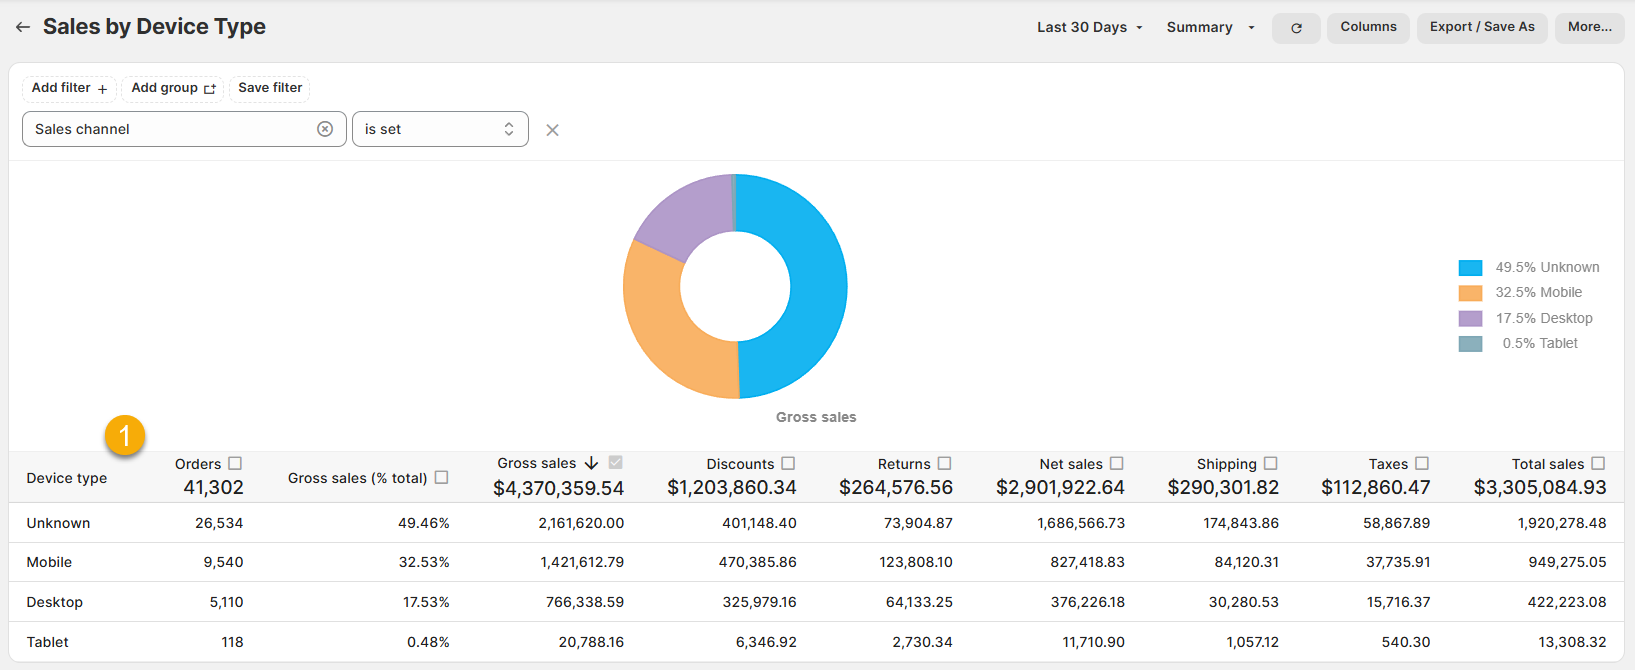The width and height of the screenshot is (1635, 670).
Task: Click the Add group button
Action: (173, 88)
